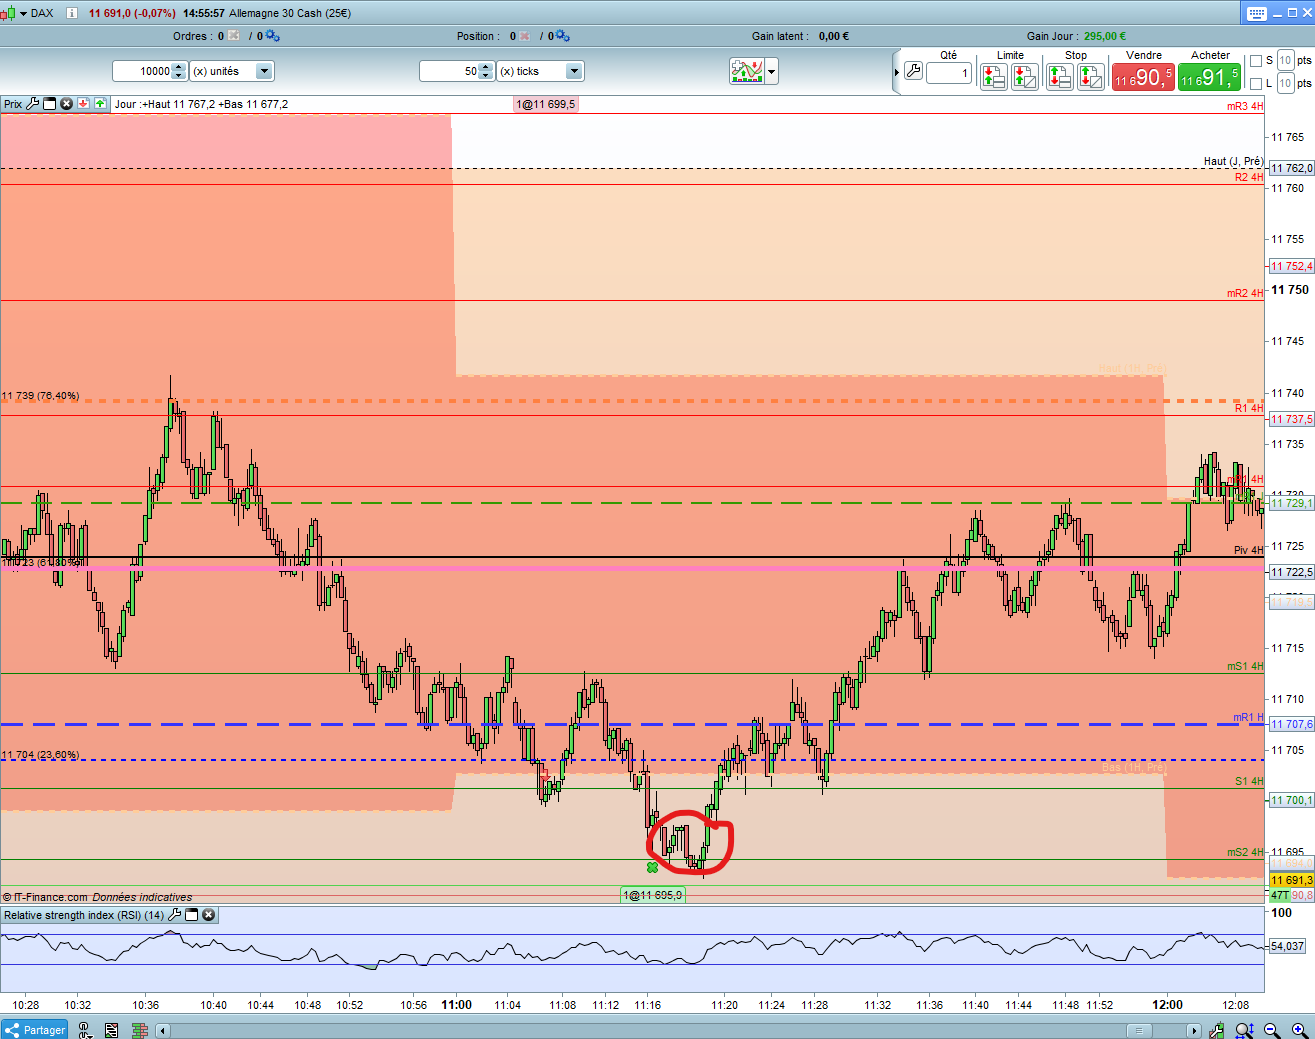The width and height of the screenshot is (1315, 1039).
Task: Click the Gain latent 0,00 € value
Action: click(x=834, y=36)
